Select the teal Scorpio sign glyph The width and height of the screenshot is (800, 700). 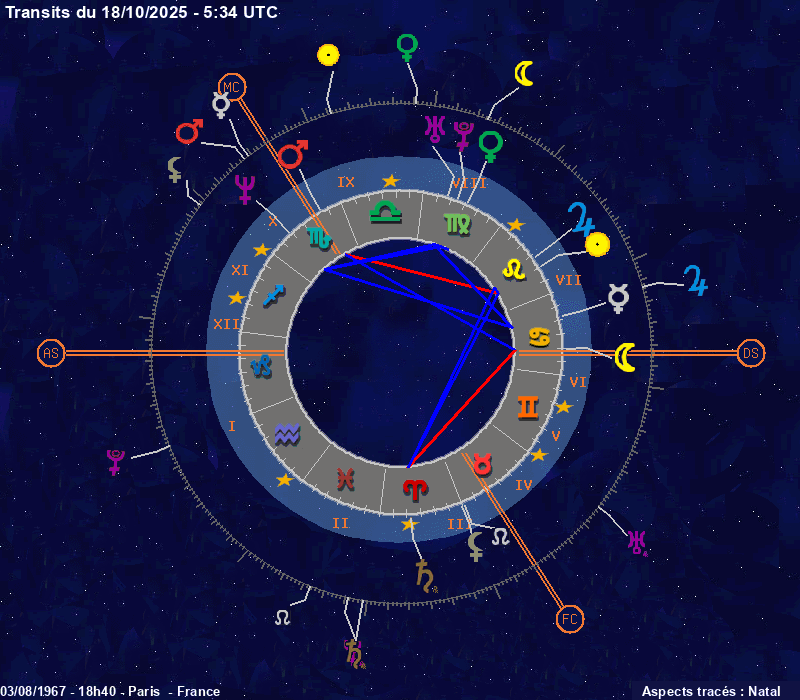click(317, 238)
